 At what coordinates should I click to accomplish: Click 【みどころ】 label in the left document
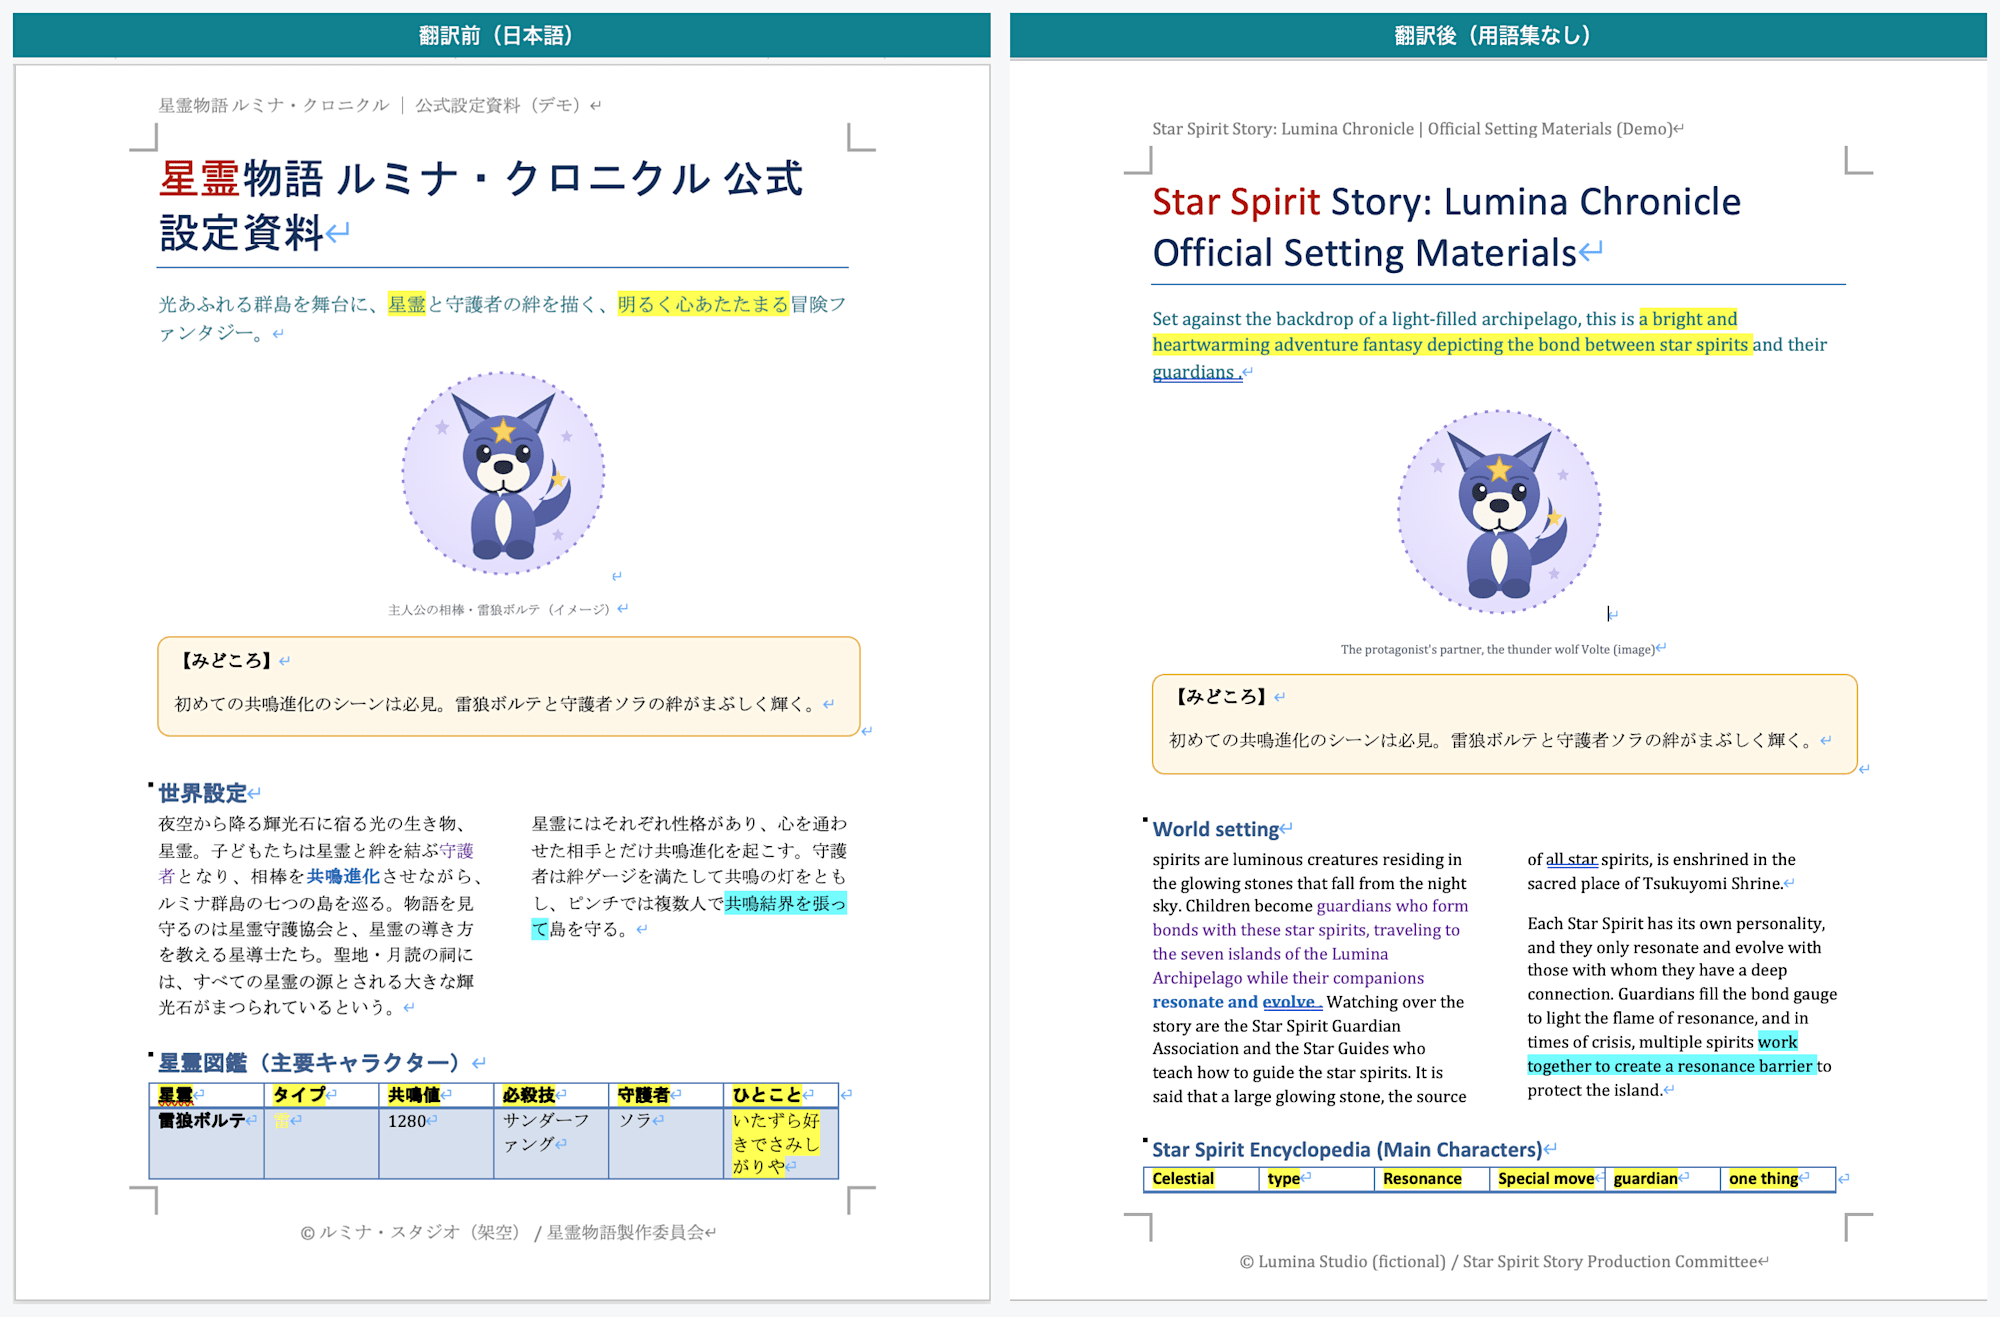[x=226, y=661]
